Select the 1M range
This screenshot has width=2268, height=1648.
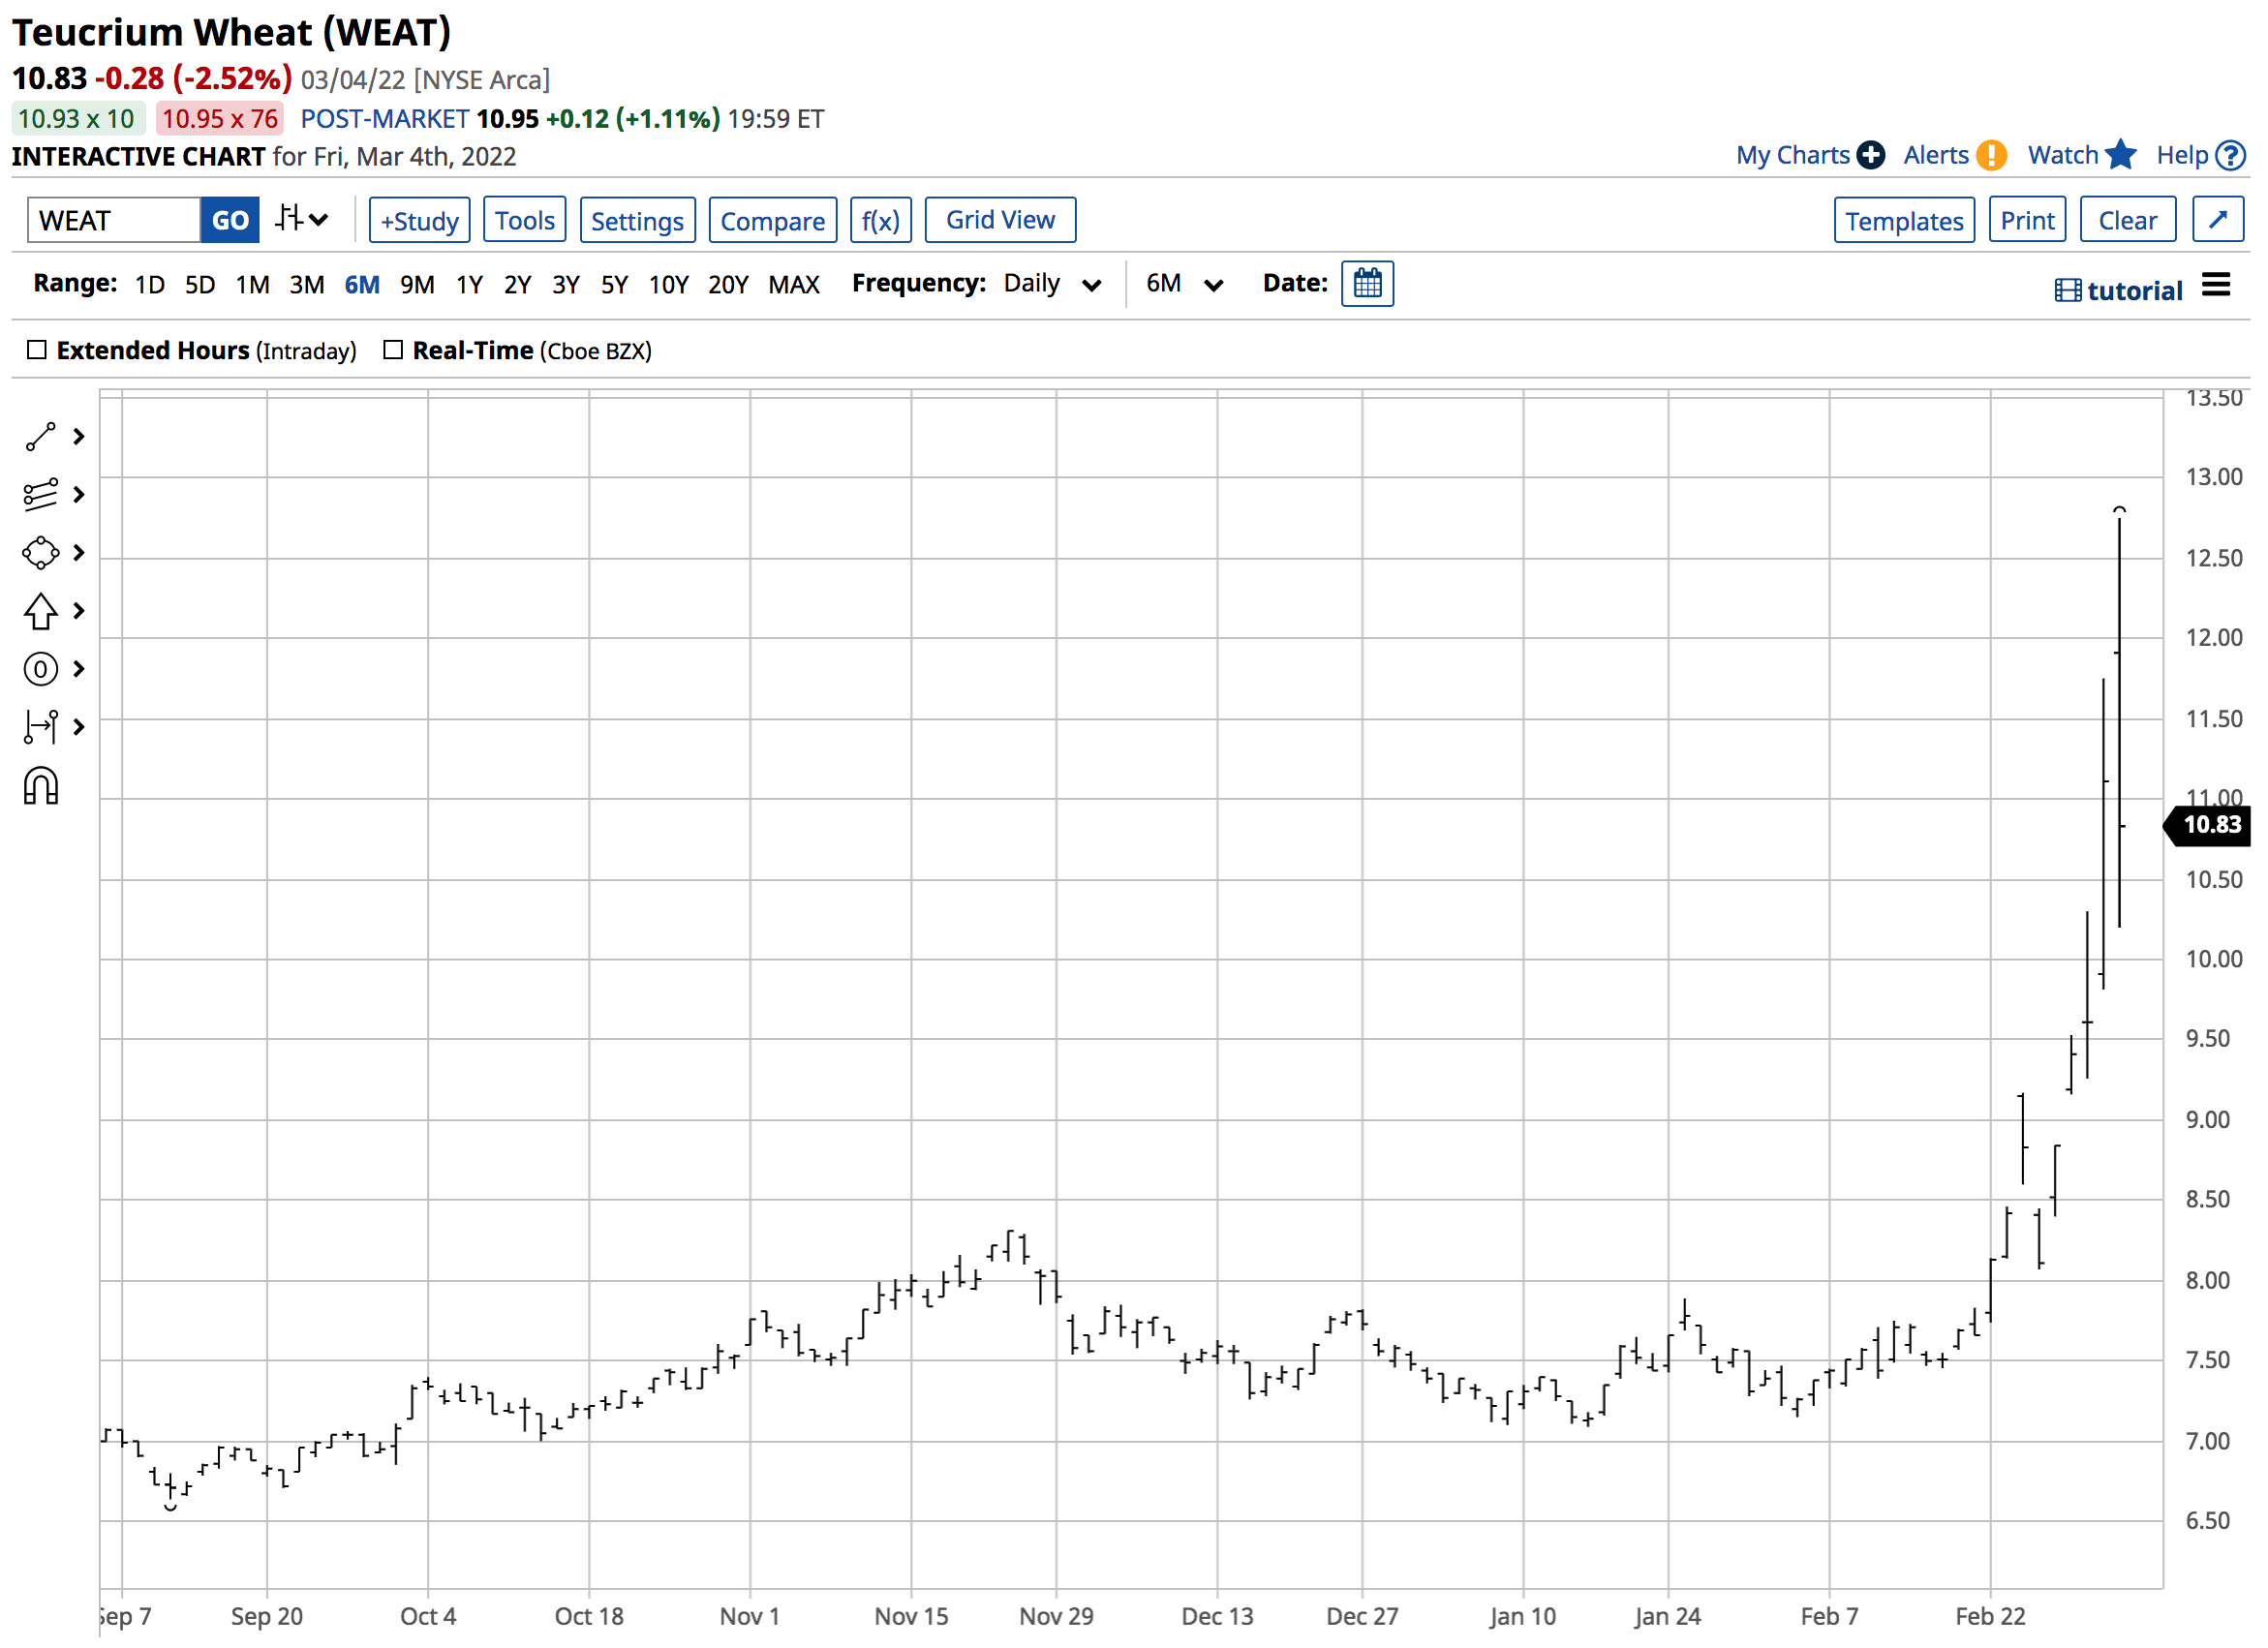tap(253, 285)
